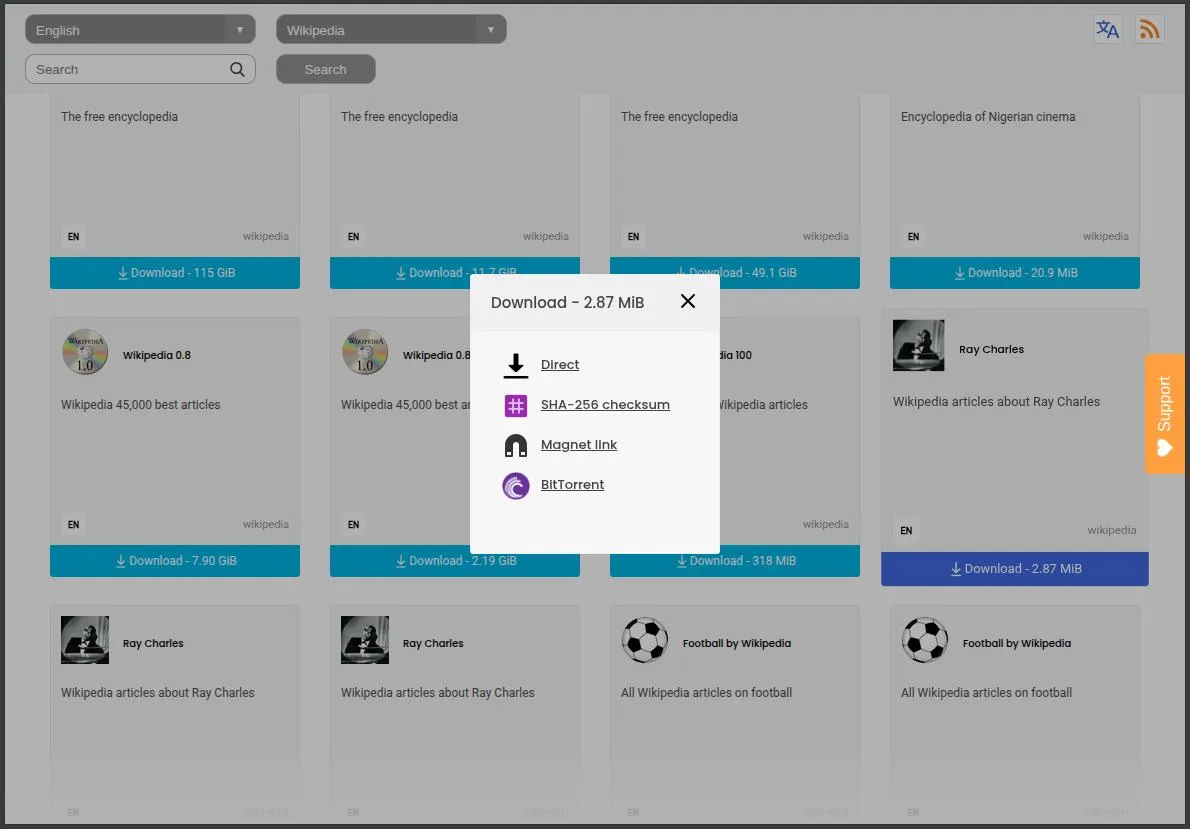Open the SHA-256 checksum link

click(x=605, y=405)
